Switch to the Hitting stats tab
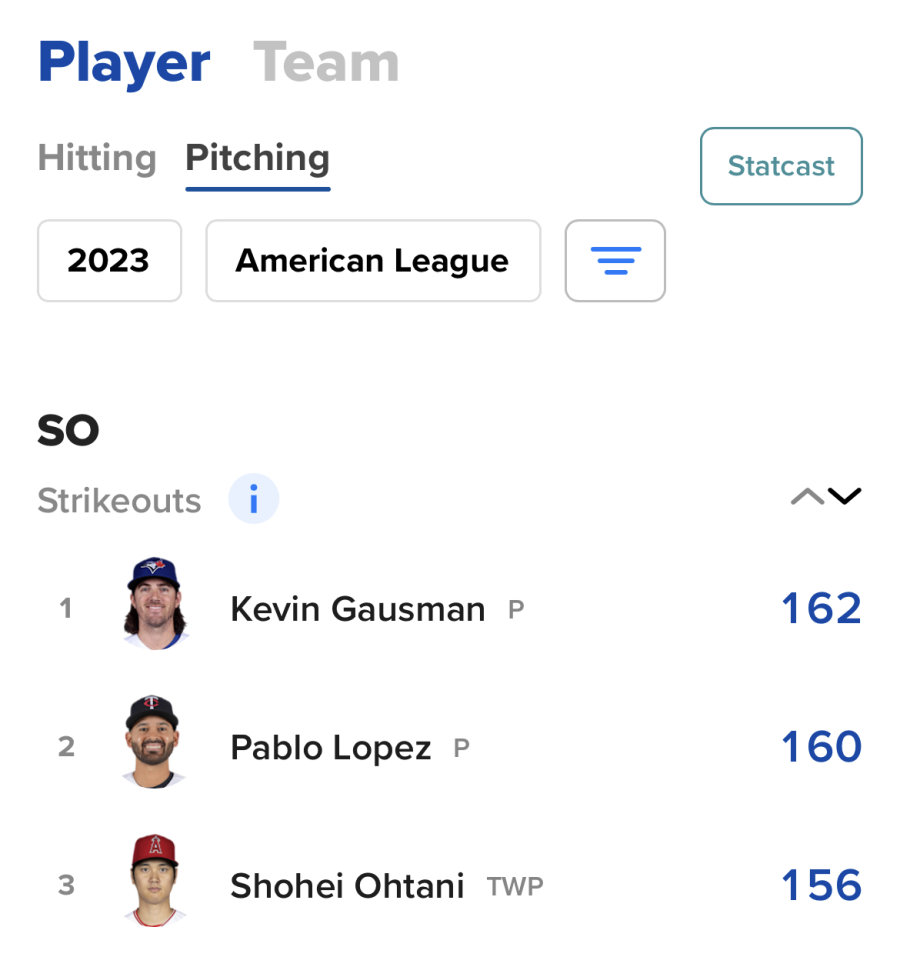900x957 pixels. [x=97, y=158]
